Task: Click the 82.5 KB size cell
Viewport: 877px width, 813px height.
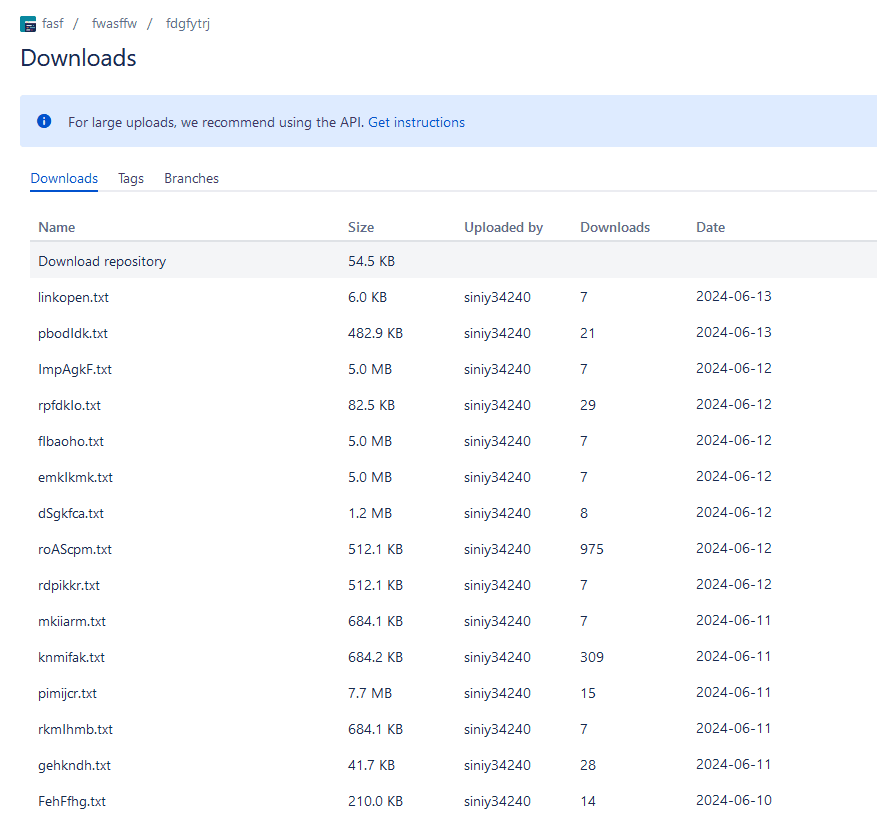Action: (x=371, y=405)
